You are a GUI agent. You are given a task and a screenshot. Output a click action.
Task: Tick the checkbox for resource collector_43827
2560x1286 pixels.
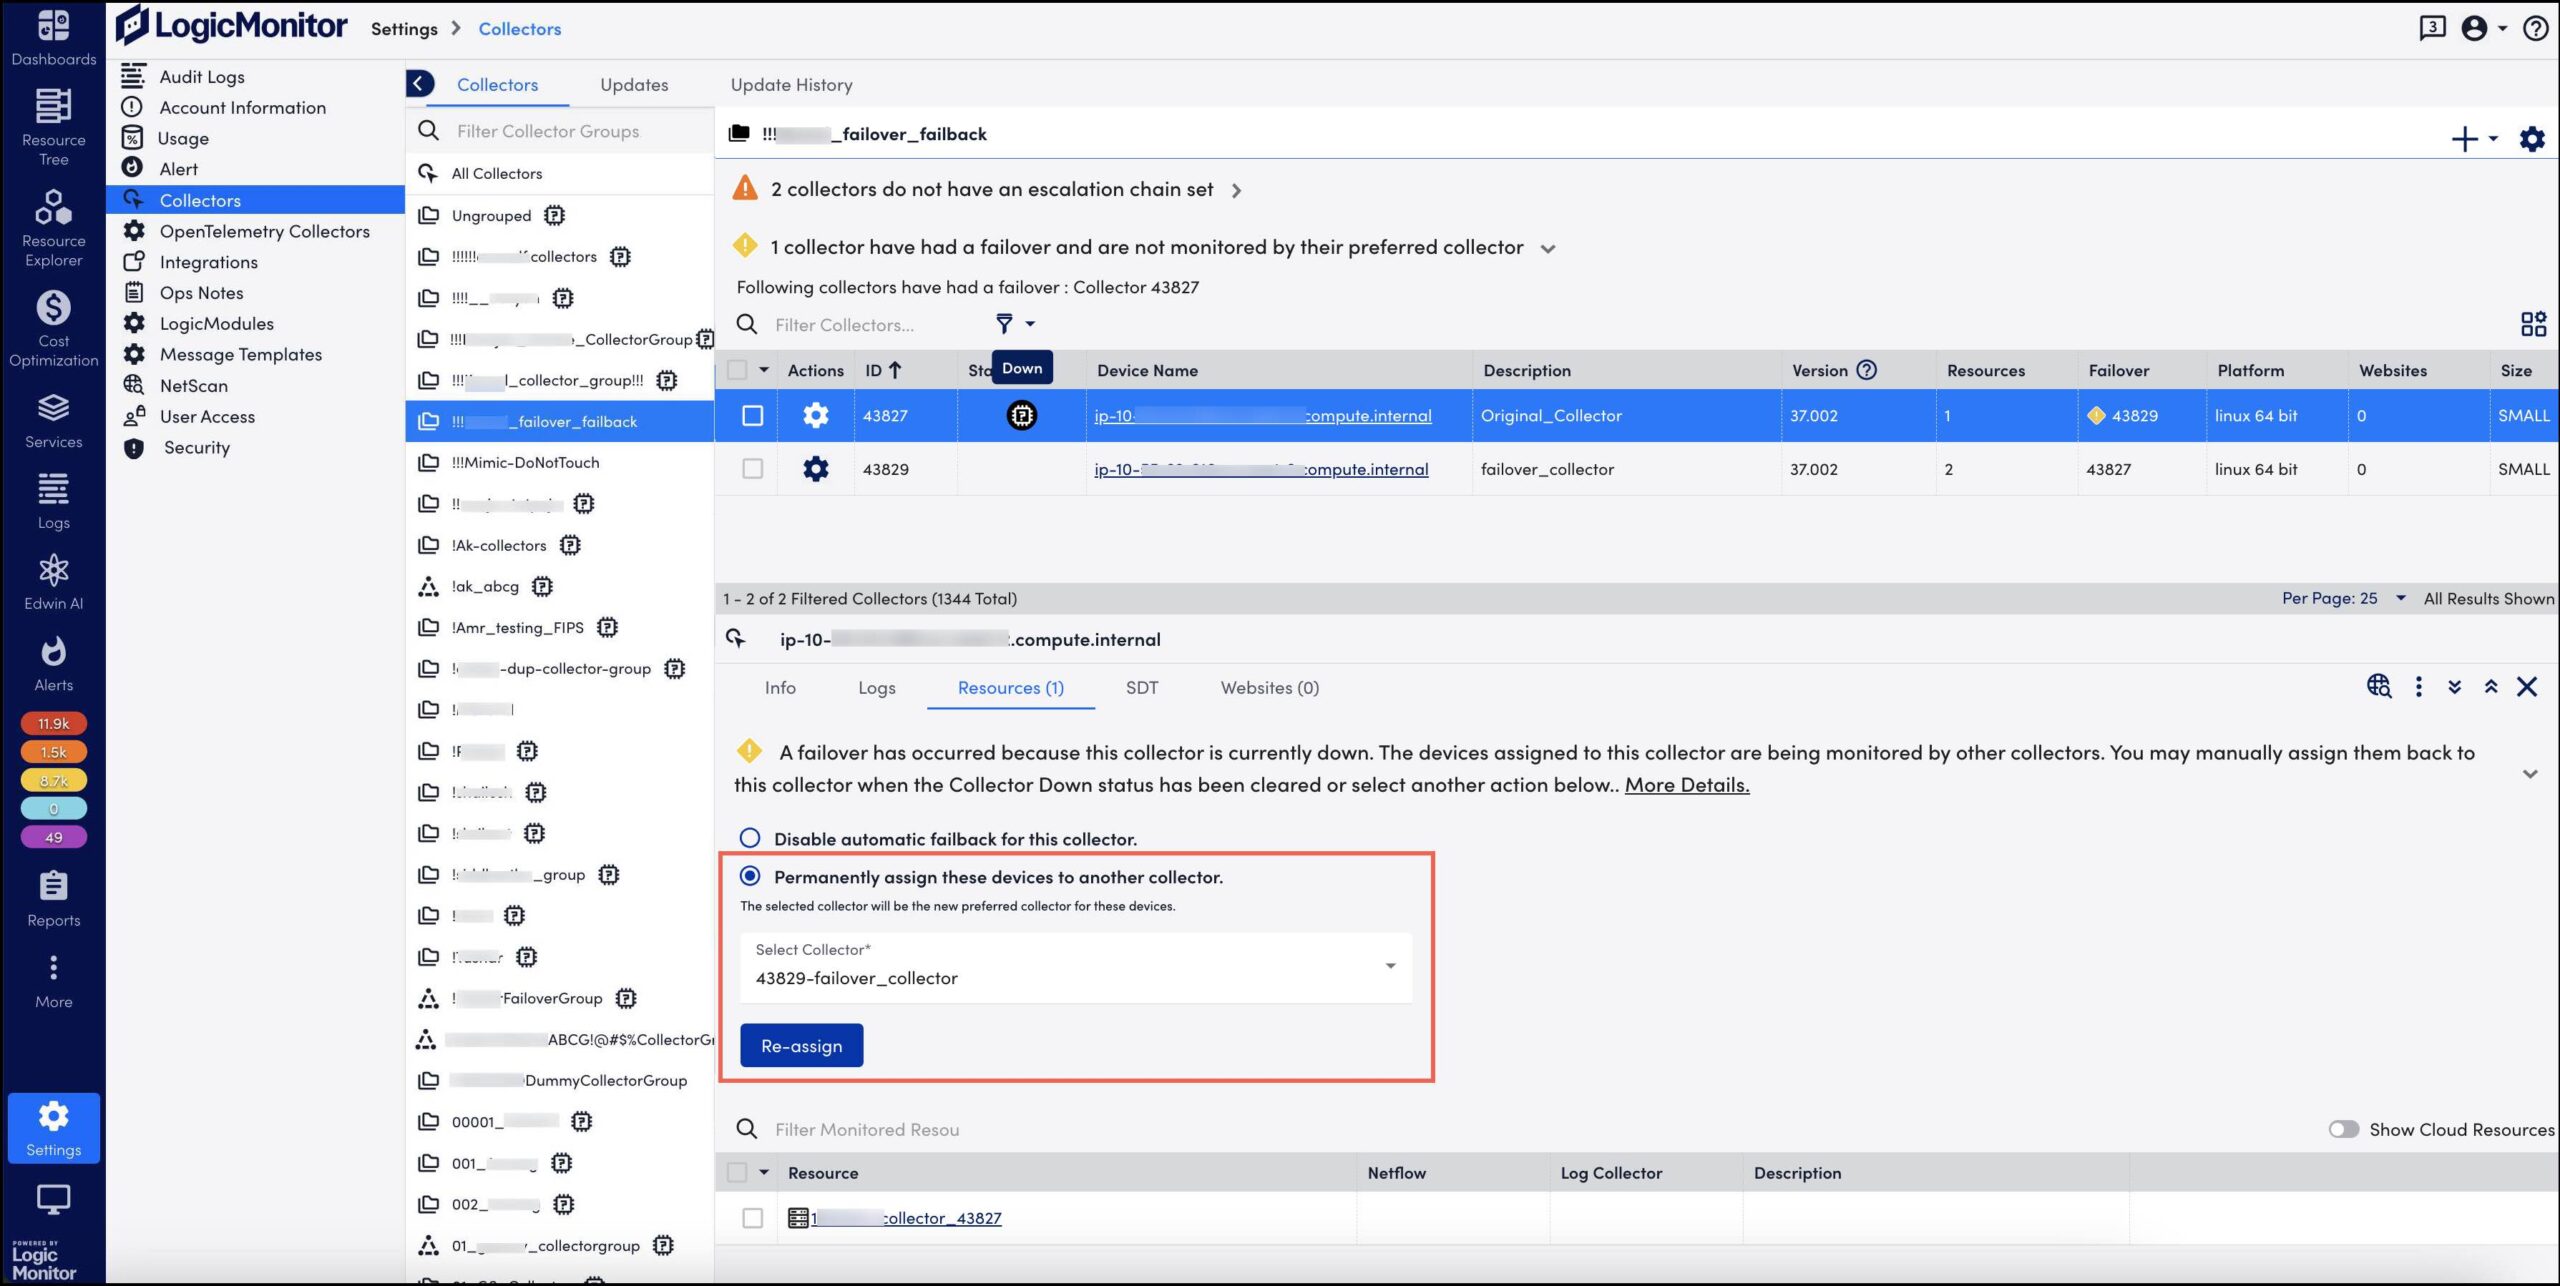[x=752, y=1217]
